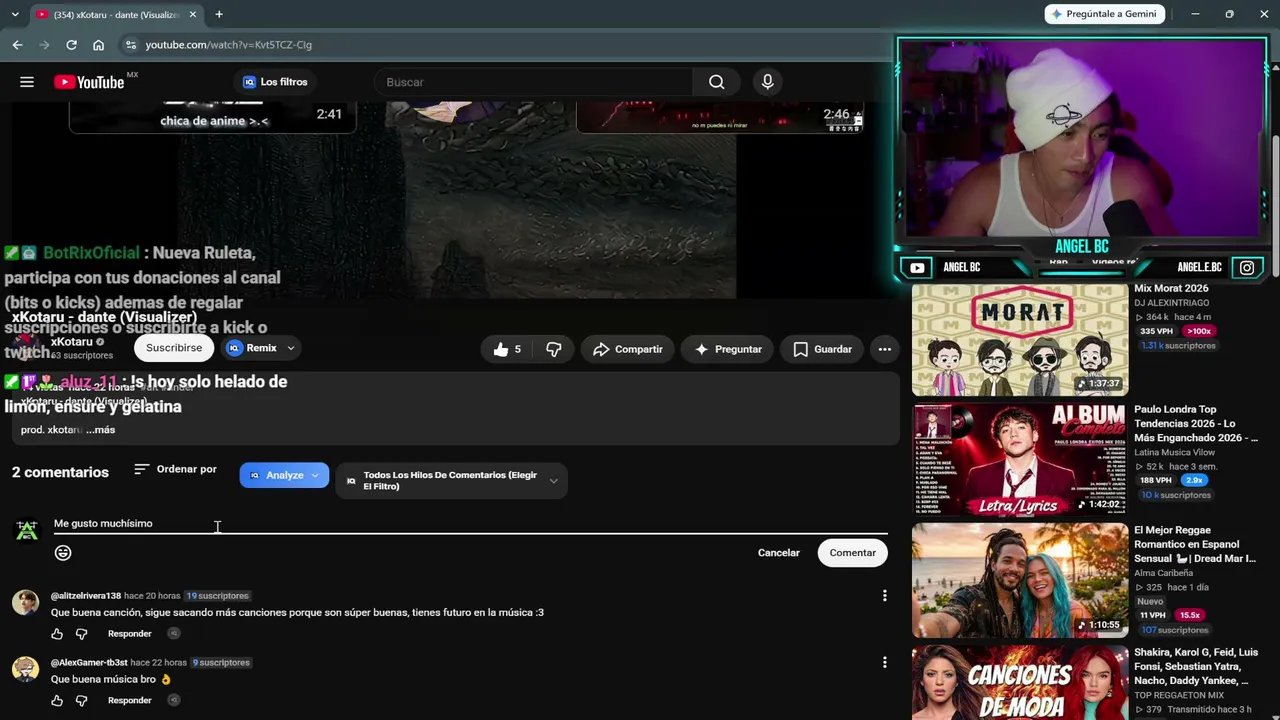Open the Mix Morat 2026 thumbnail
The image size is (1280, 720).
pyautogui.click(x=1020, y=340)
